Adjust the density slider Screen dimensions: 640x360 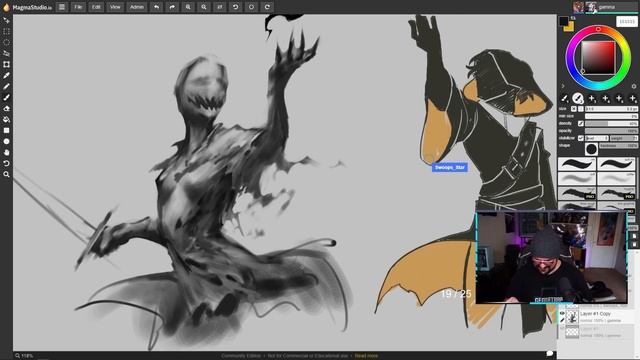611,124
